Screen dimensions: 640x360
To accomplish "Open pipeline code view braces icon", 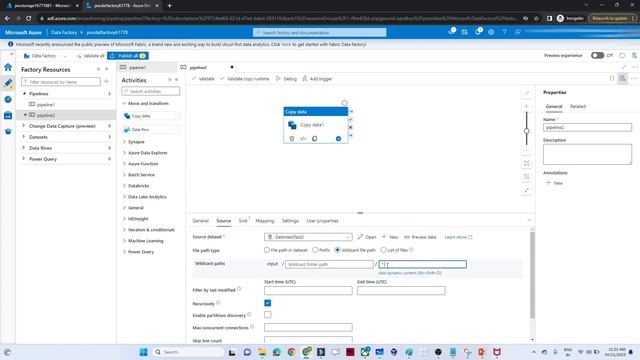I will click(x=611, y=78).
